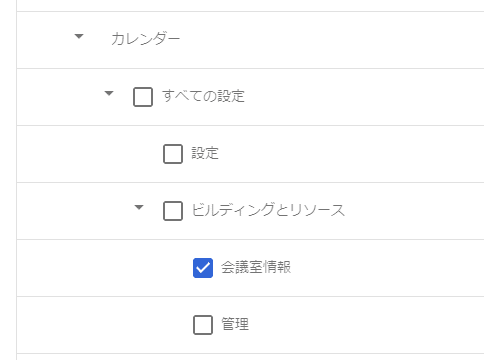Select the ビルディングとリソース label

pyautogui.click(x=268, y=210)
